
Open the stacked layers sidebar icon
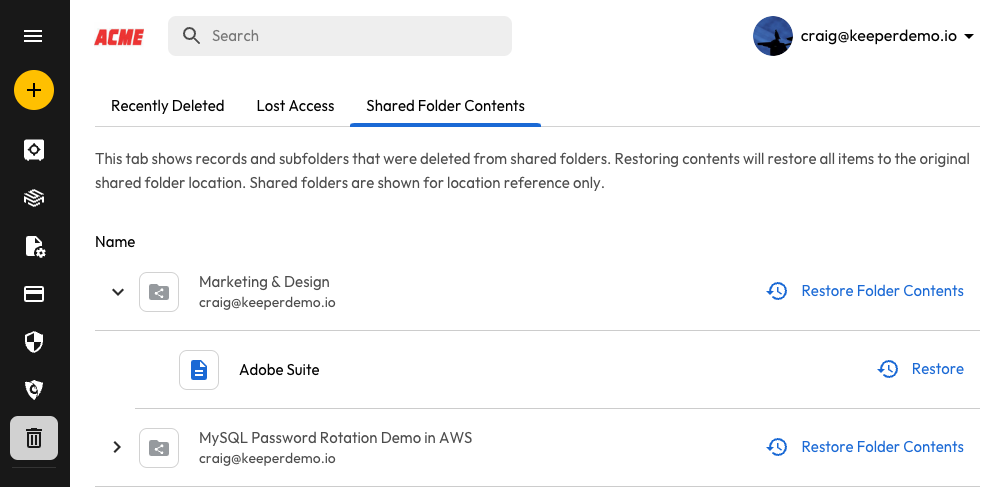tap(33, 198)
